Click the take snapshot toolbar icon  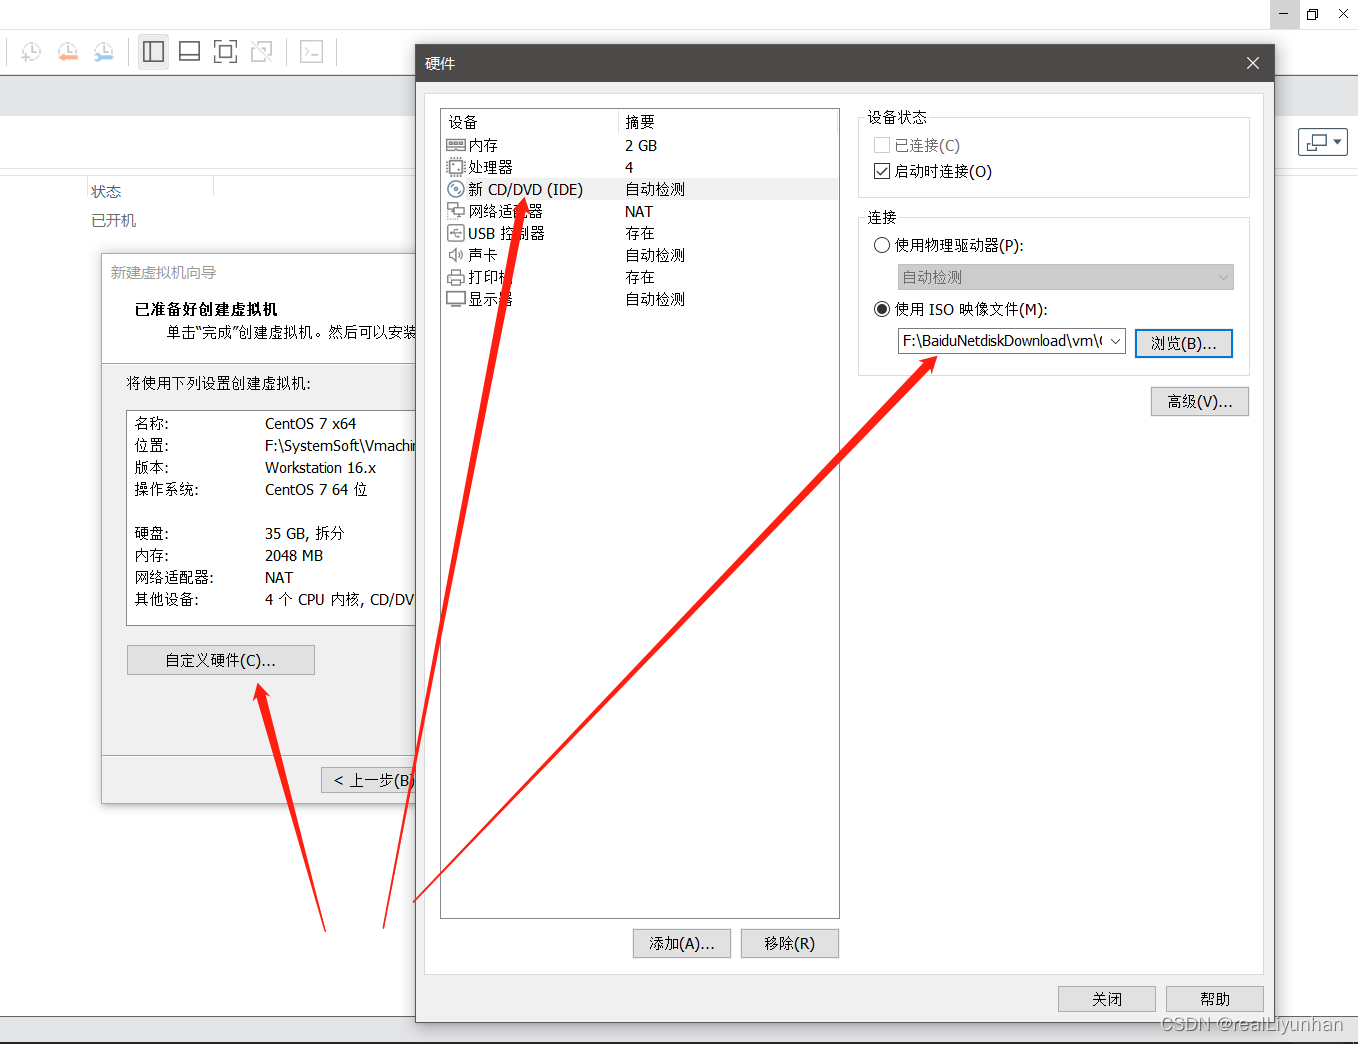[30, 51]
